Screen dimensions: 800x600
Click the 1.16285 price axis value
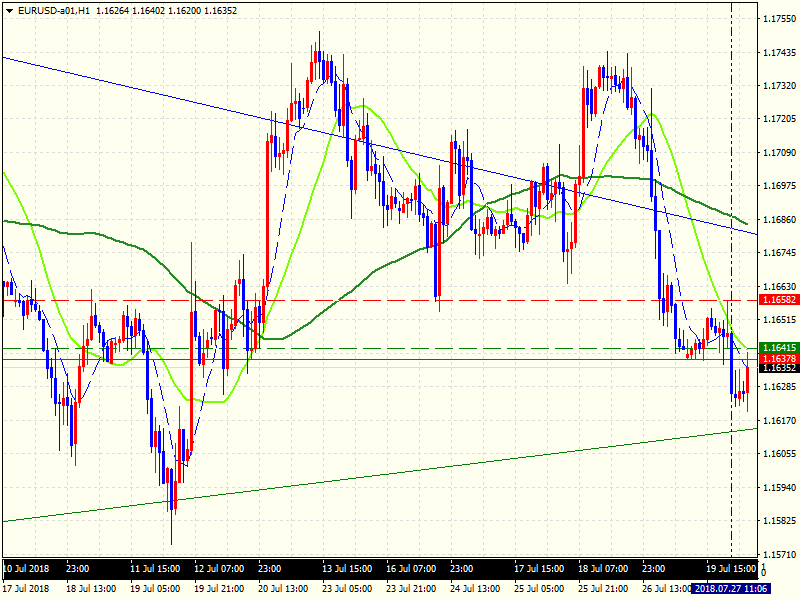coord(779,387)
